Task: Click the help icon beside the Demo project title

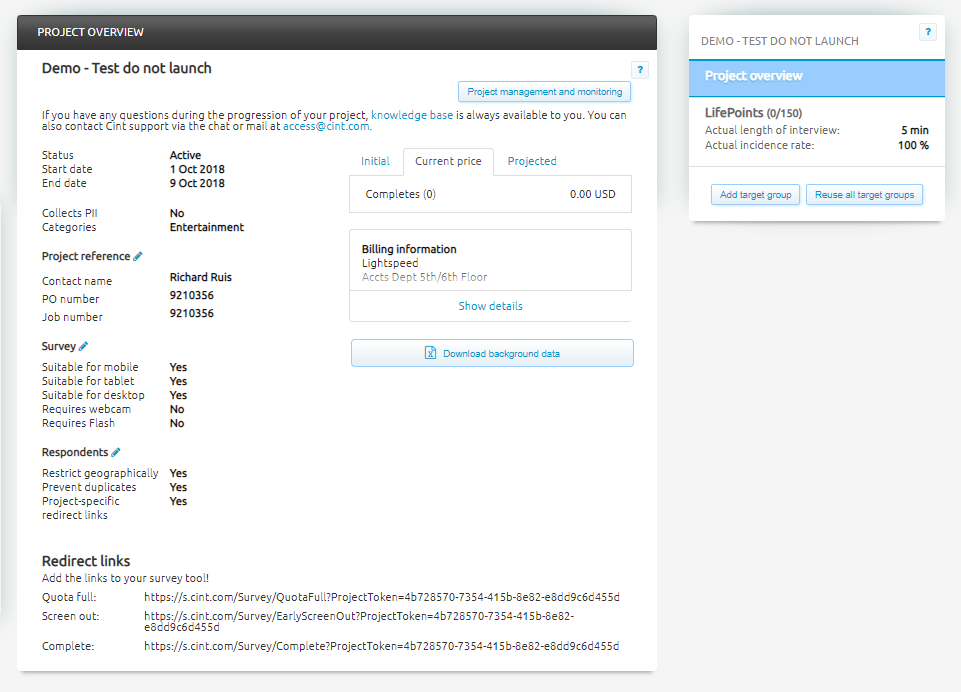Action: [640, 70]
